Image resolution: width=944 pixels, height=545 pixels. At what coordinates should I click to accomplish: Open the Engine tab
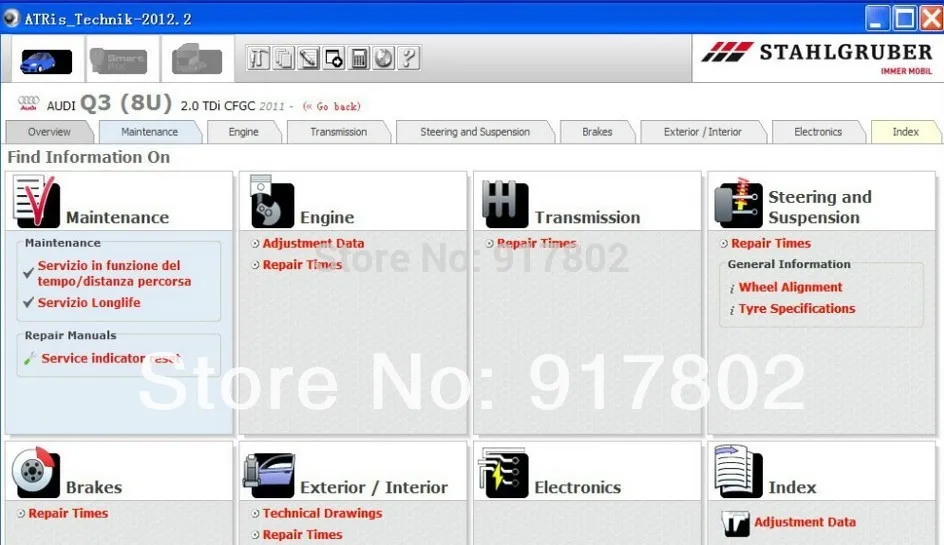pos(243,132)
